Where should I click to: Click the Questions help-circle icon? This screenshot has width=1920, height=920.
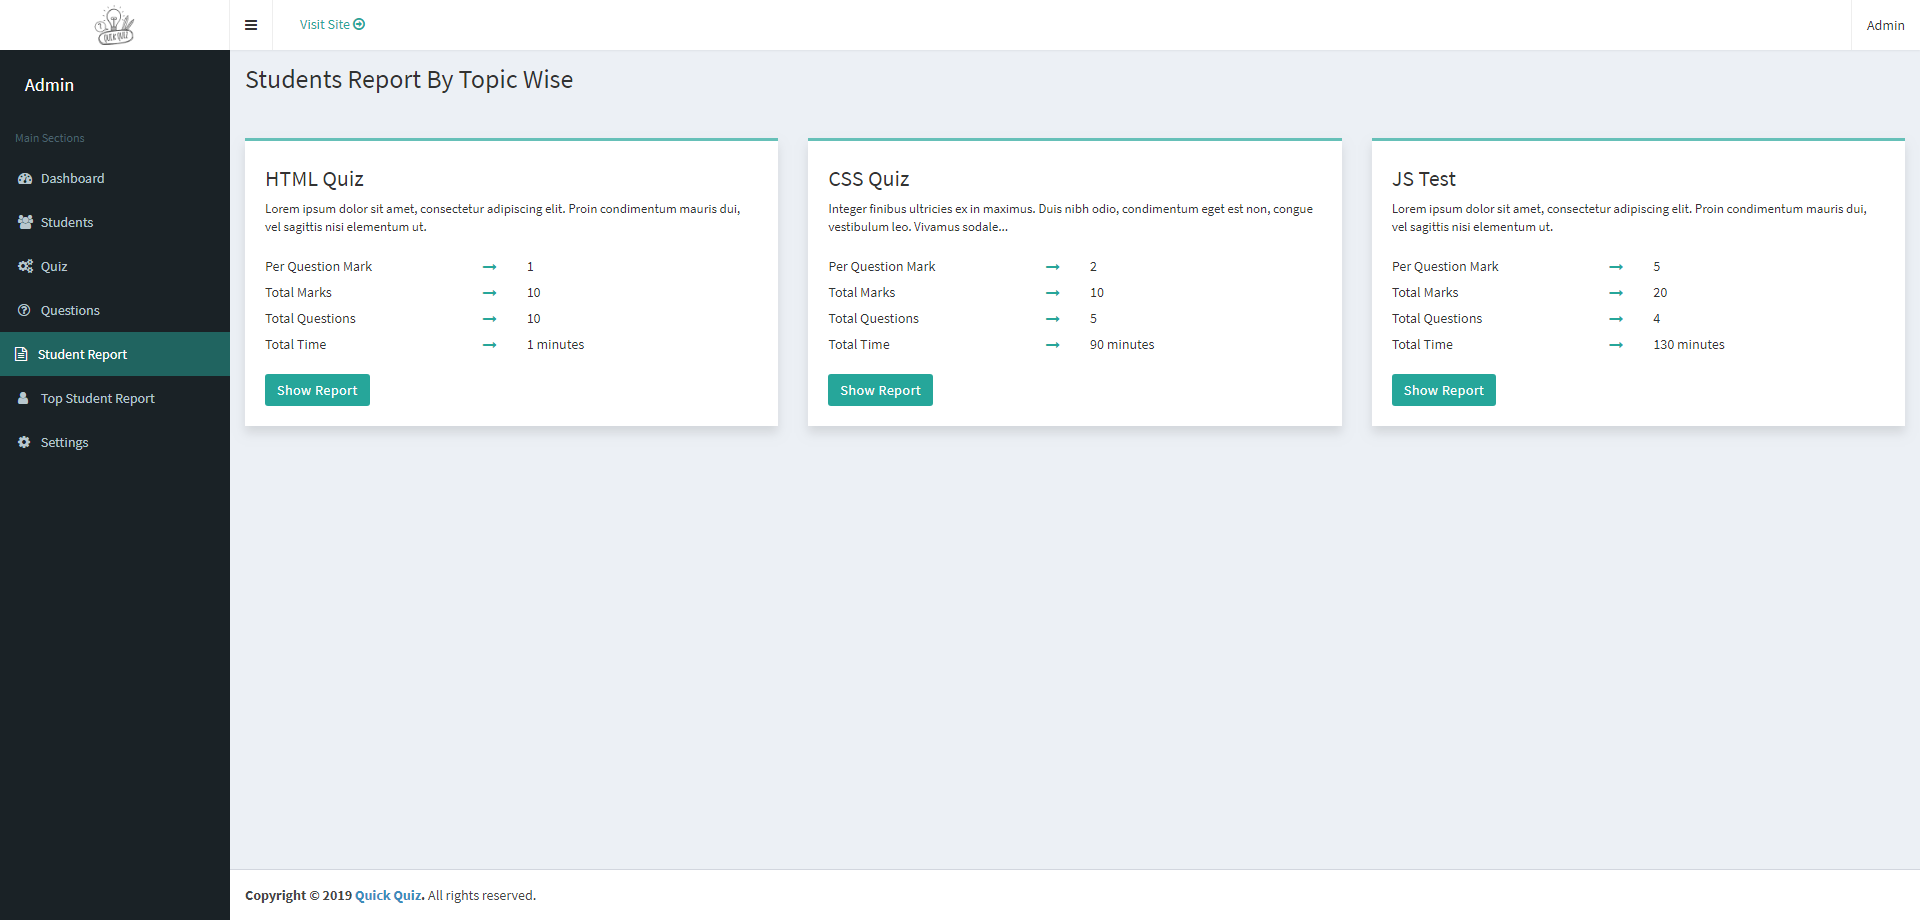[24, 311]
